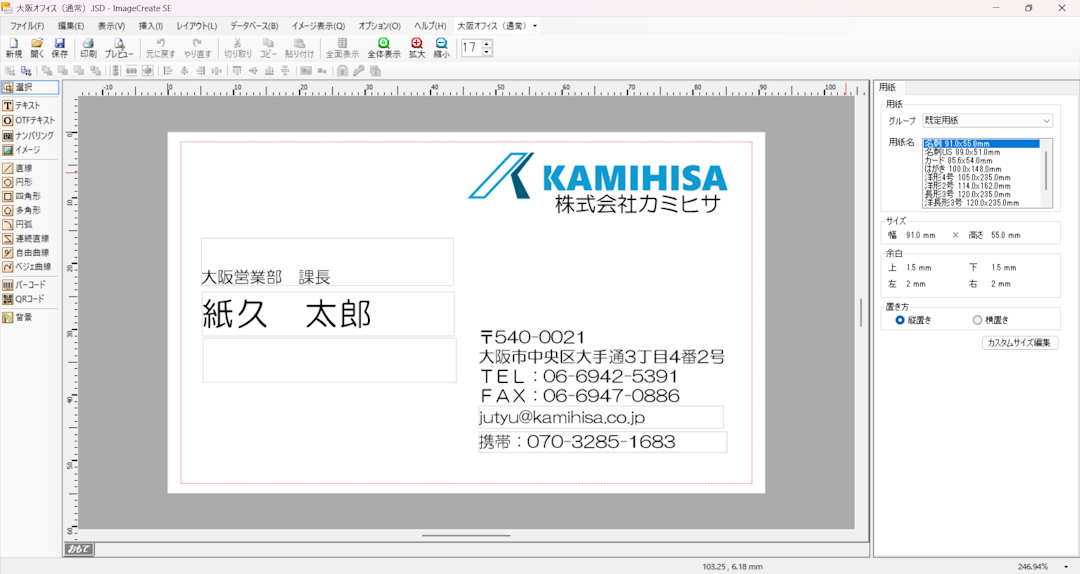Open the レイアウト(L) menu
1080x574 pixels.
196,26
